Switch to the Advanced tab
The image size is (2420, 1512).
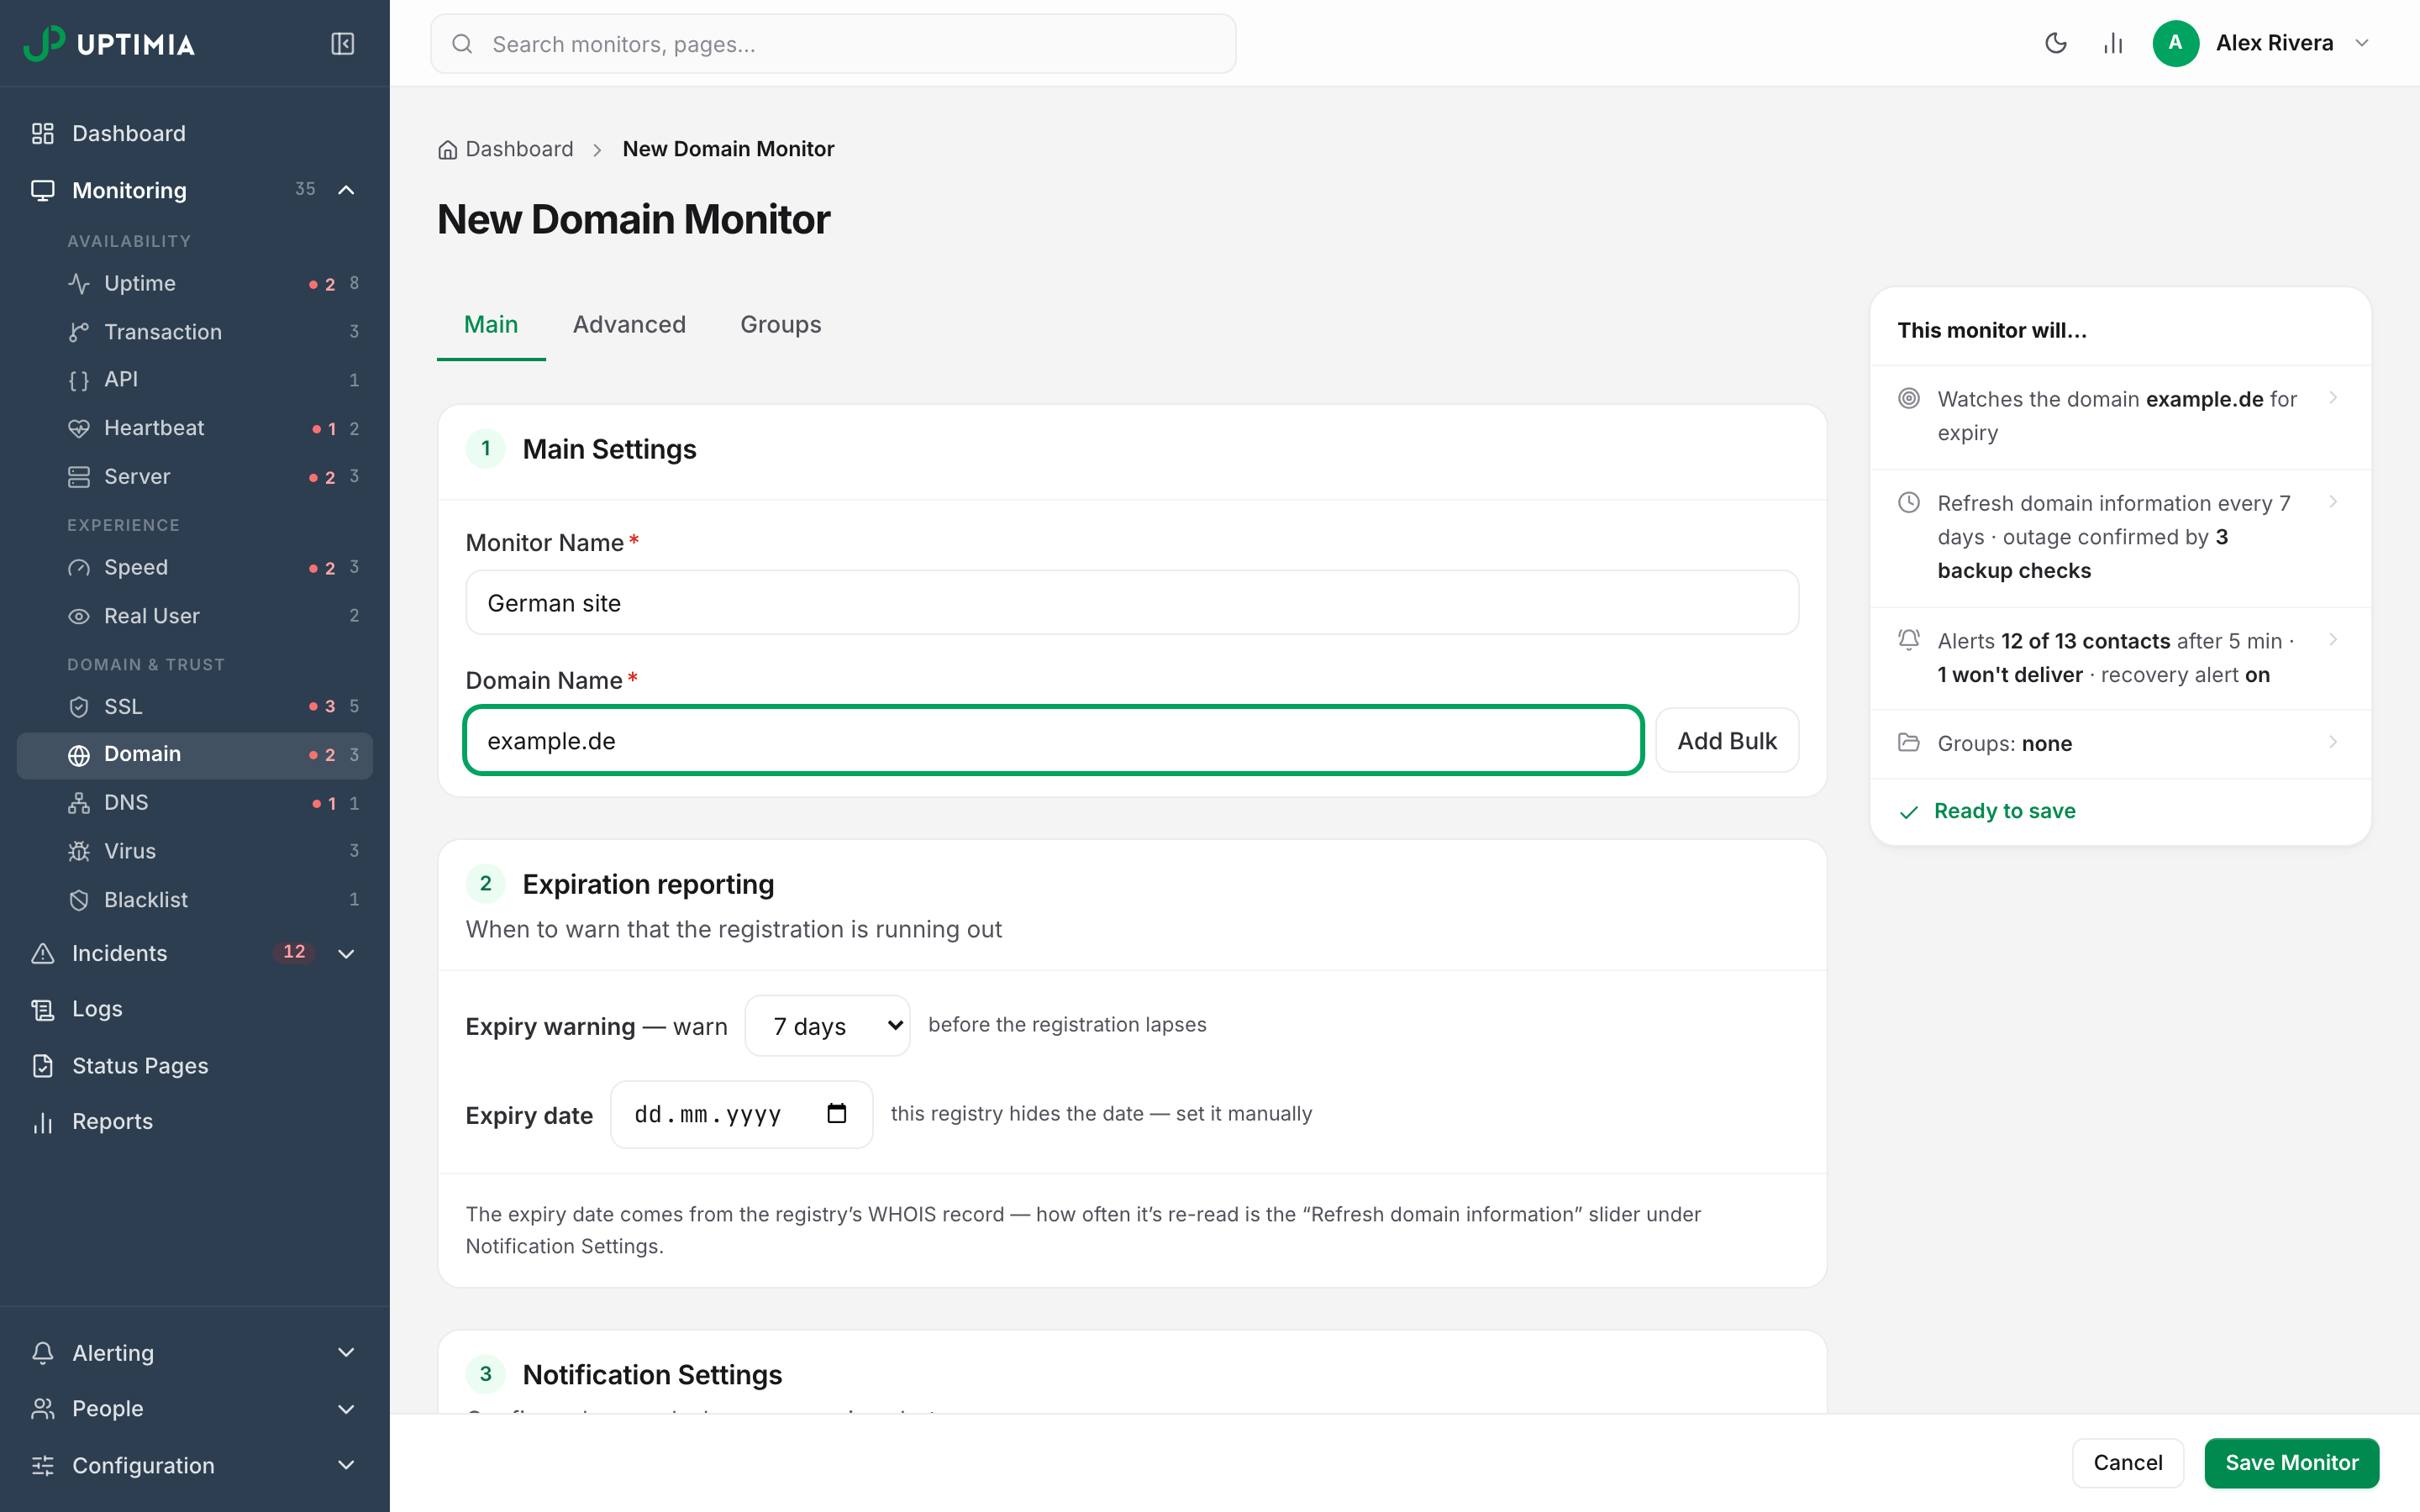[x=629, y=324]
